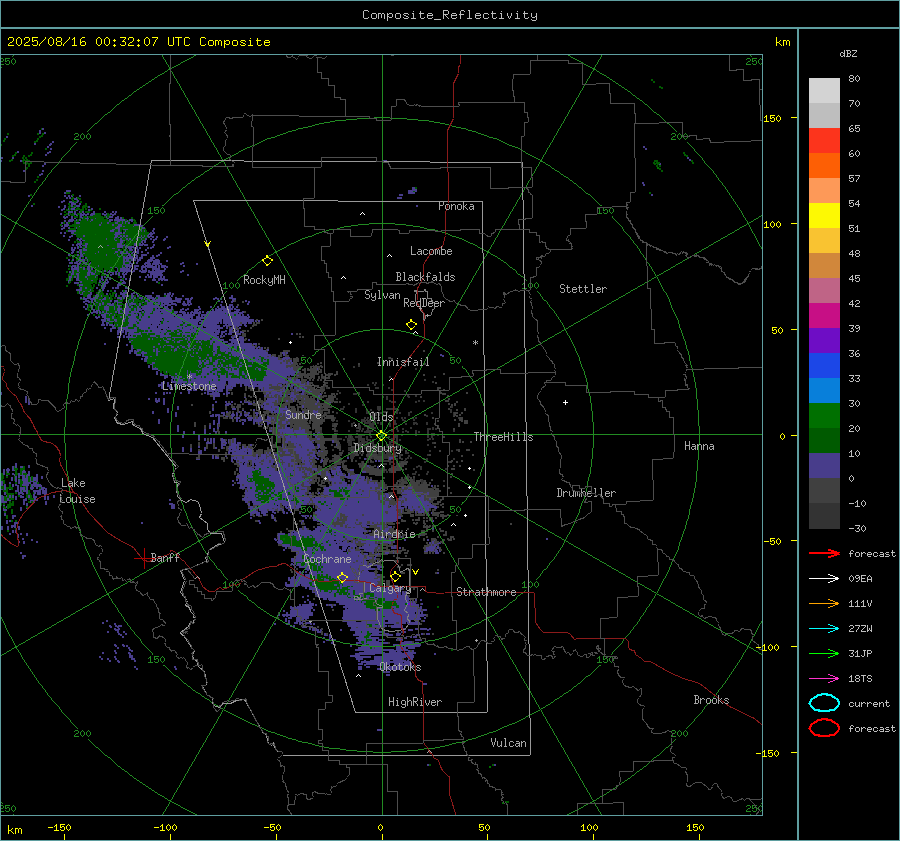900x841 pixels.
Task: Click the Composite_Reflectivity title text
Action: [x=450, y=15]
